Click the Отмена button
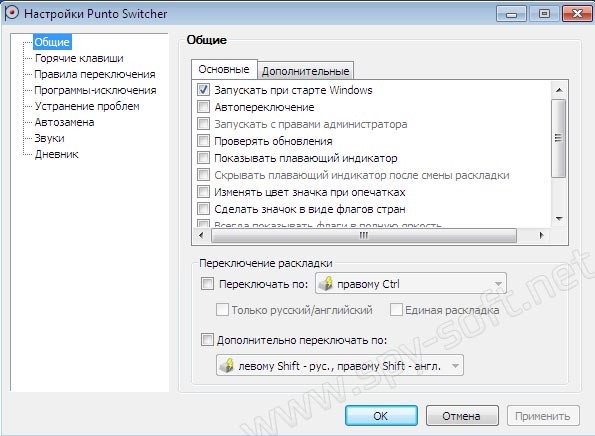This screenshot has width=595, height=436. click(x=462, y=416)
